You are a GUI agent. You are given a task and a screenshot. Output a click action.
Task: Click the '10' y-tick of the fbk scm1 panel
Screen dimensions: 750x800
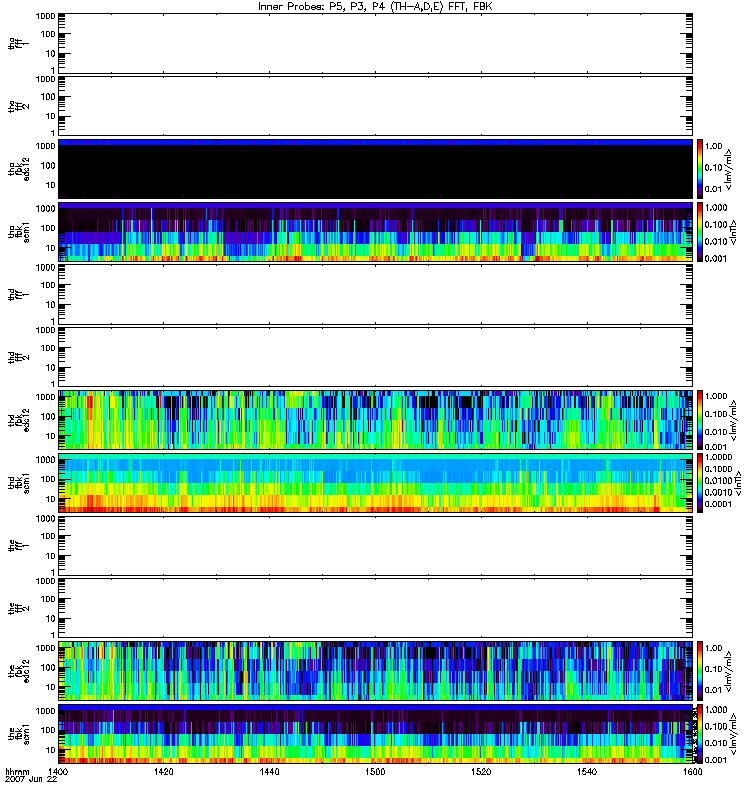click(51, 749)
